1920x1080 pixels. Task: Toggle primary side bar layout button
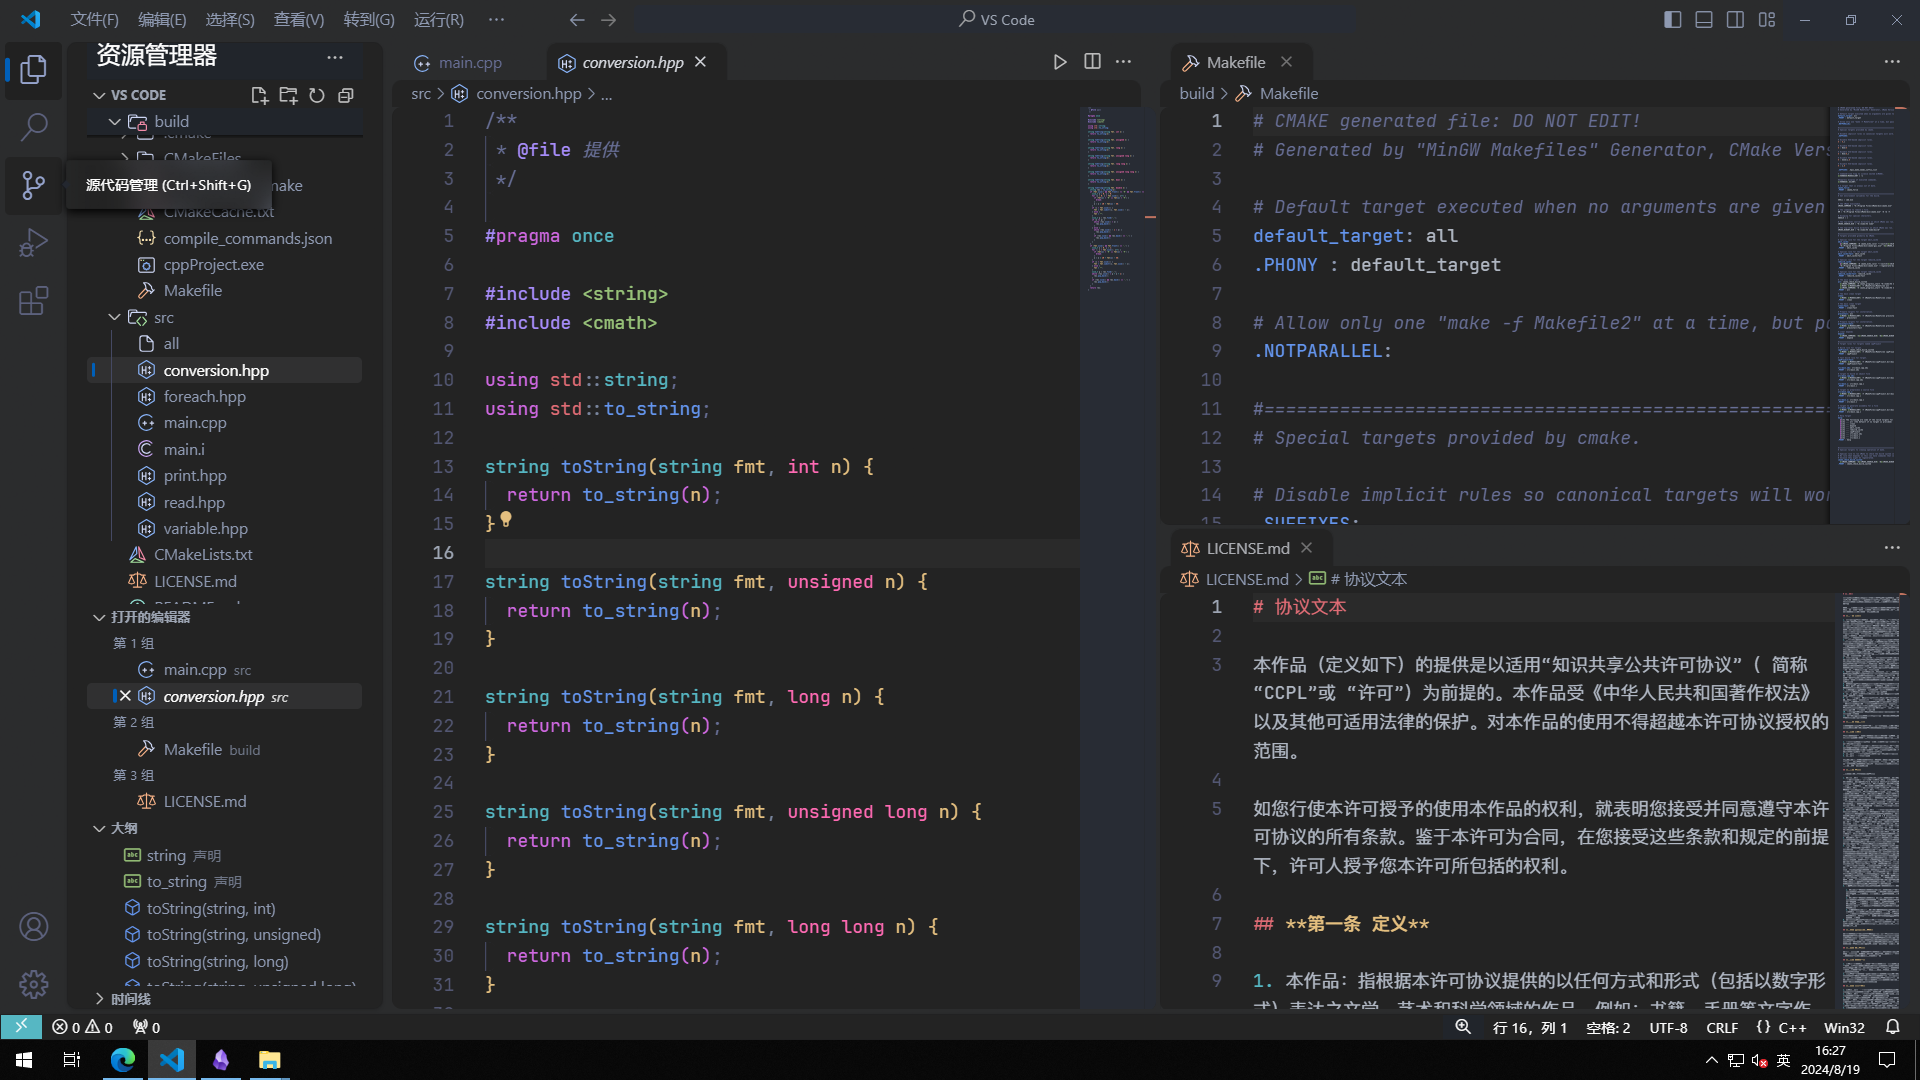[1672, 19]
